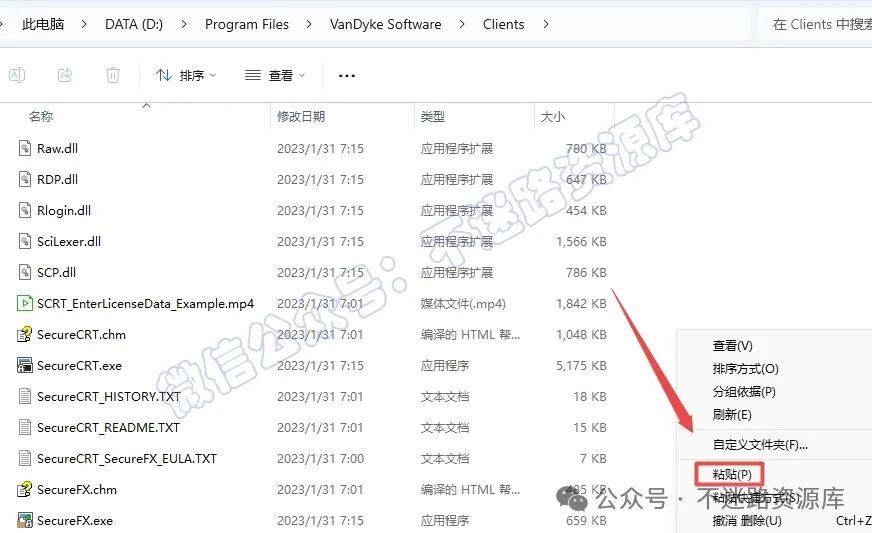Click the SciLexer.dll file icon
Viewport: 872px width, 533px height.
(x=24, y=241)
